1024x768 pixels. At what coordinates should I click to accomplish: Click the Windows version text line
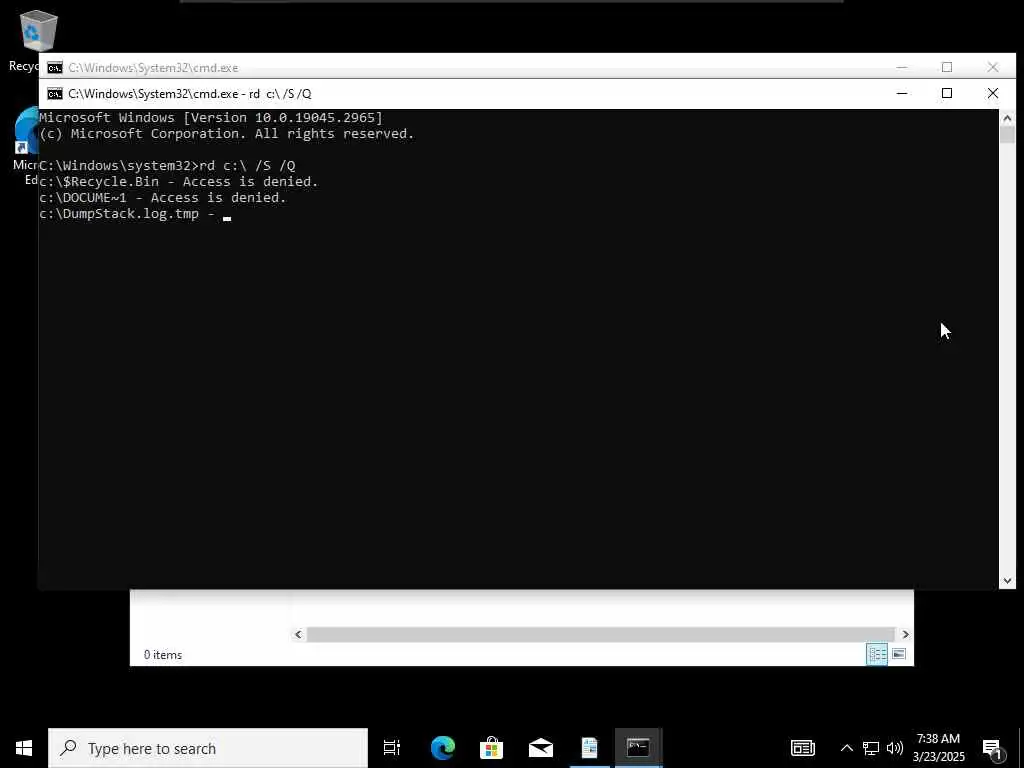click(211, 118)
